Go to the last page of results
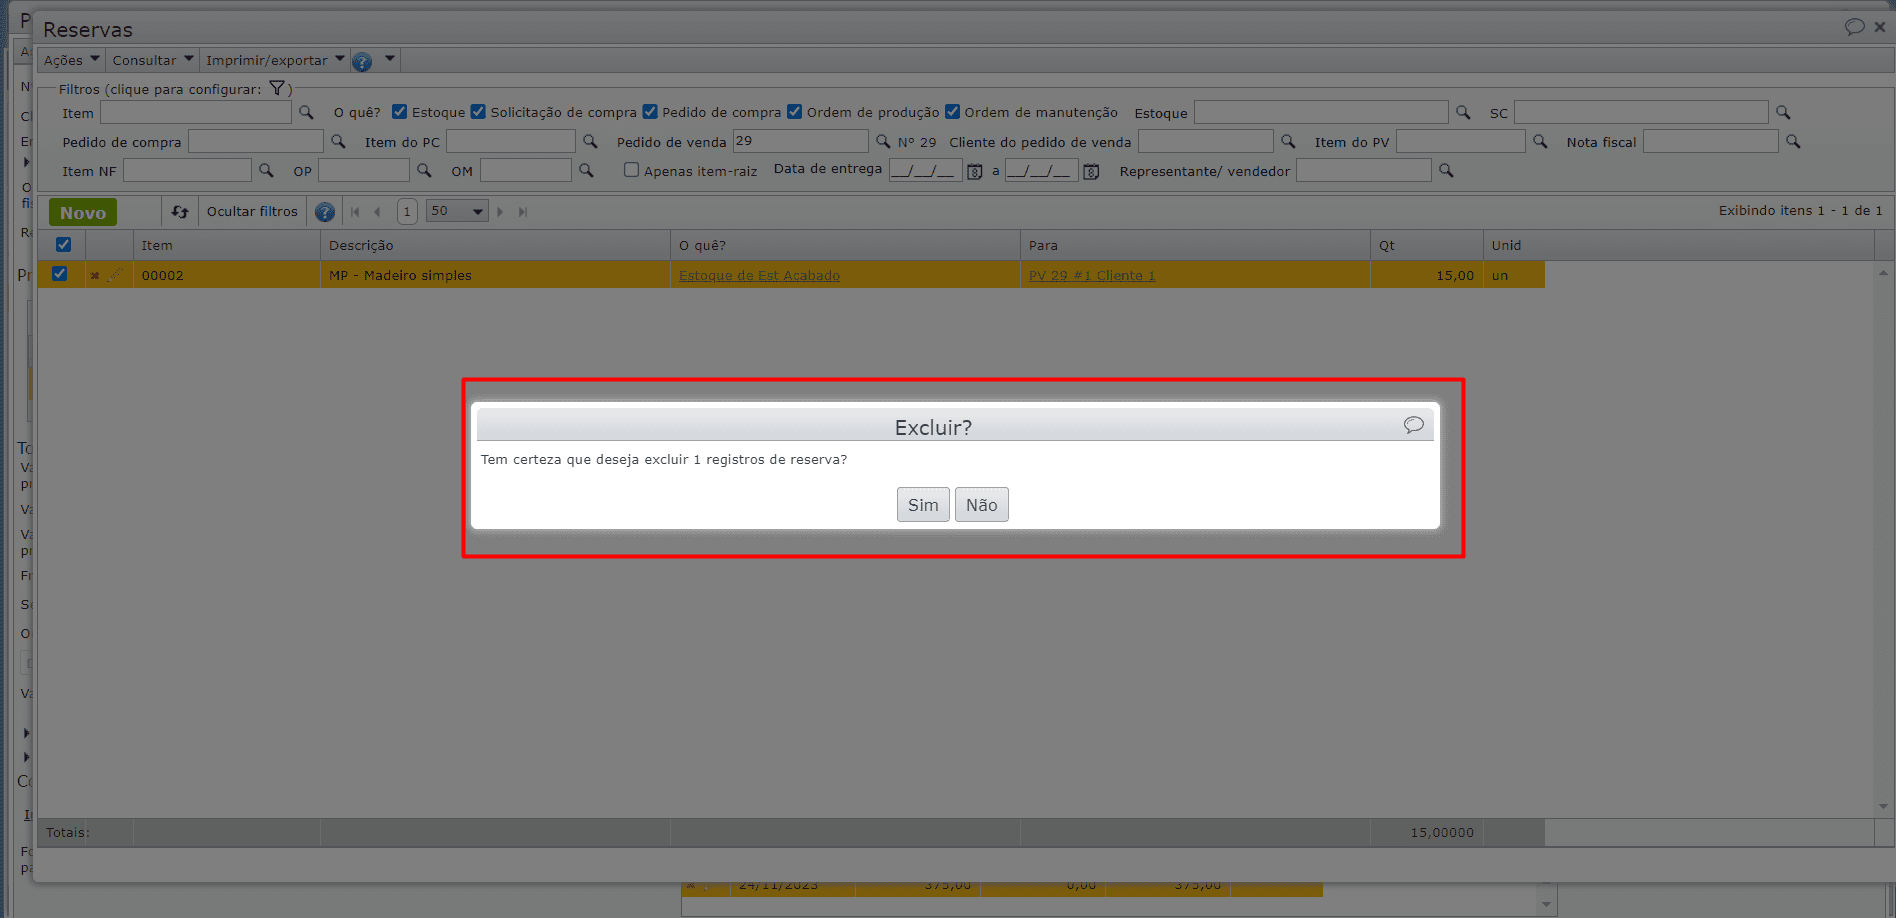This screenshot has height=918, width=1896. [522, 212]
